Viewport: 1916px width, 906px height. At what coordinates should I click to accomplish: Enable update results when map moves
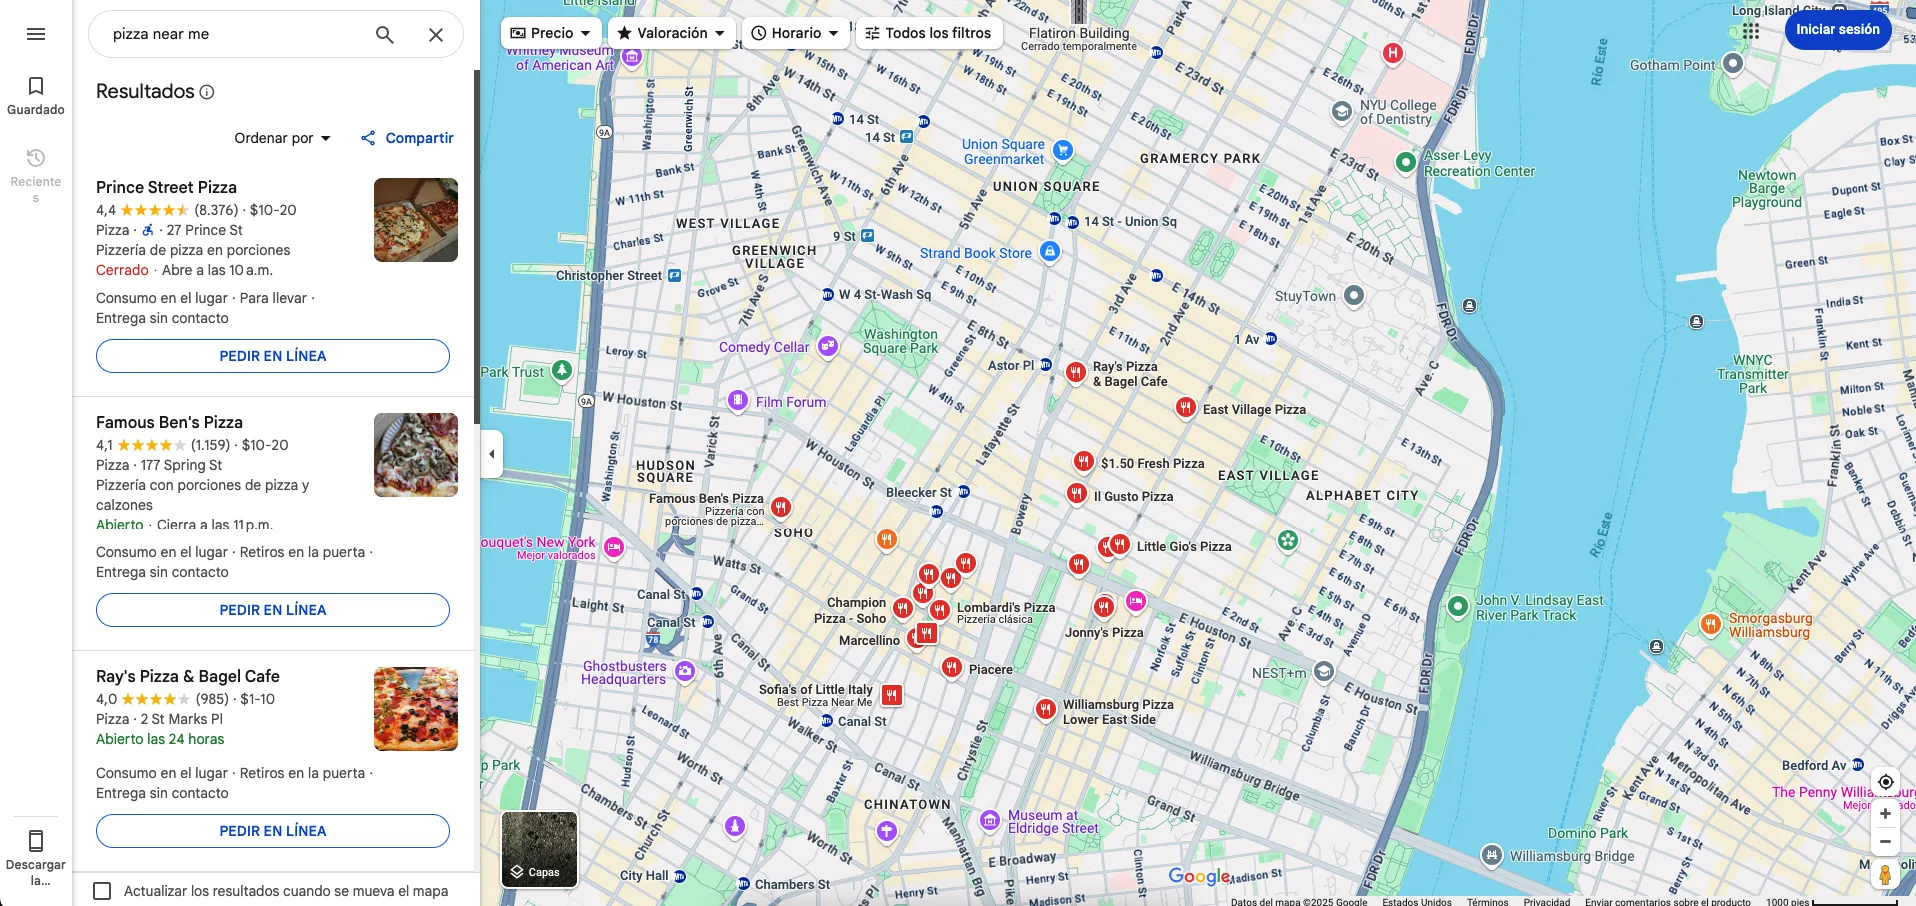[x=102, y=891]
